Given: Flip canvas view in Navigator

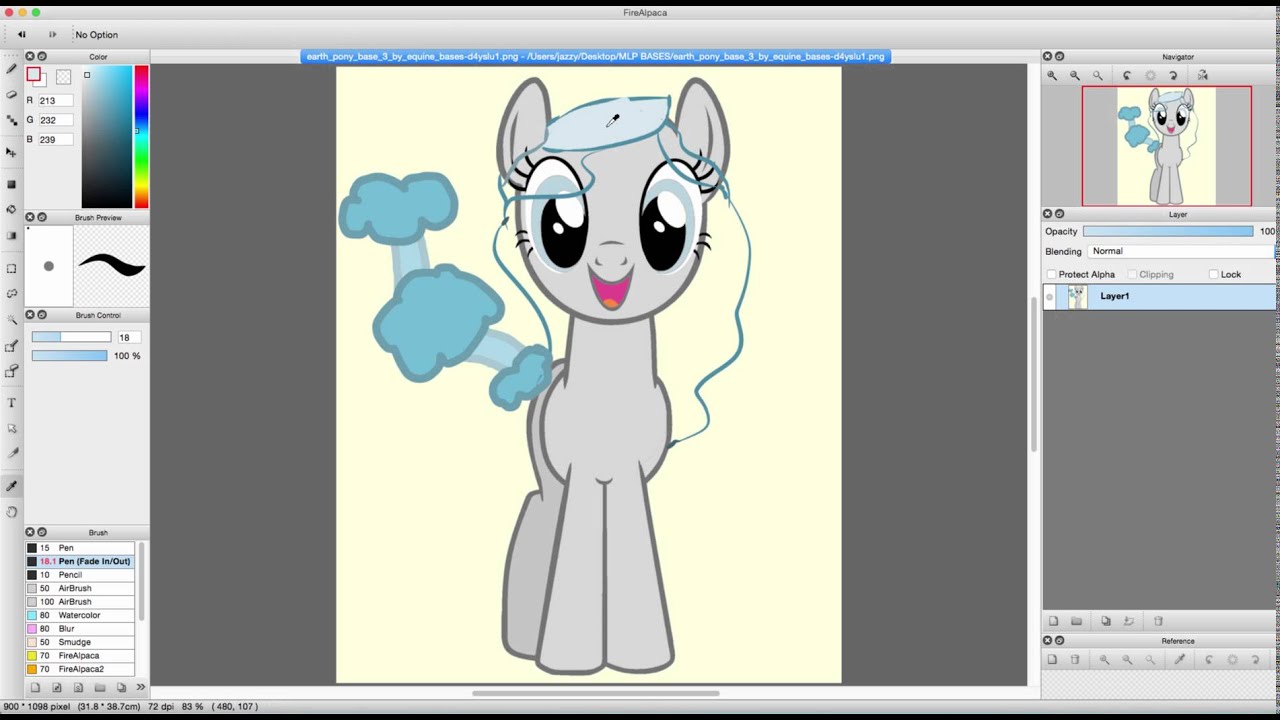Looking at the screenshot, I should pyautogui.click(x=1203, y=75).
